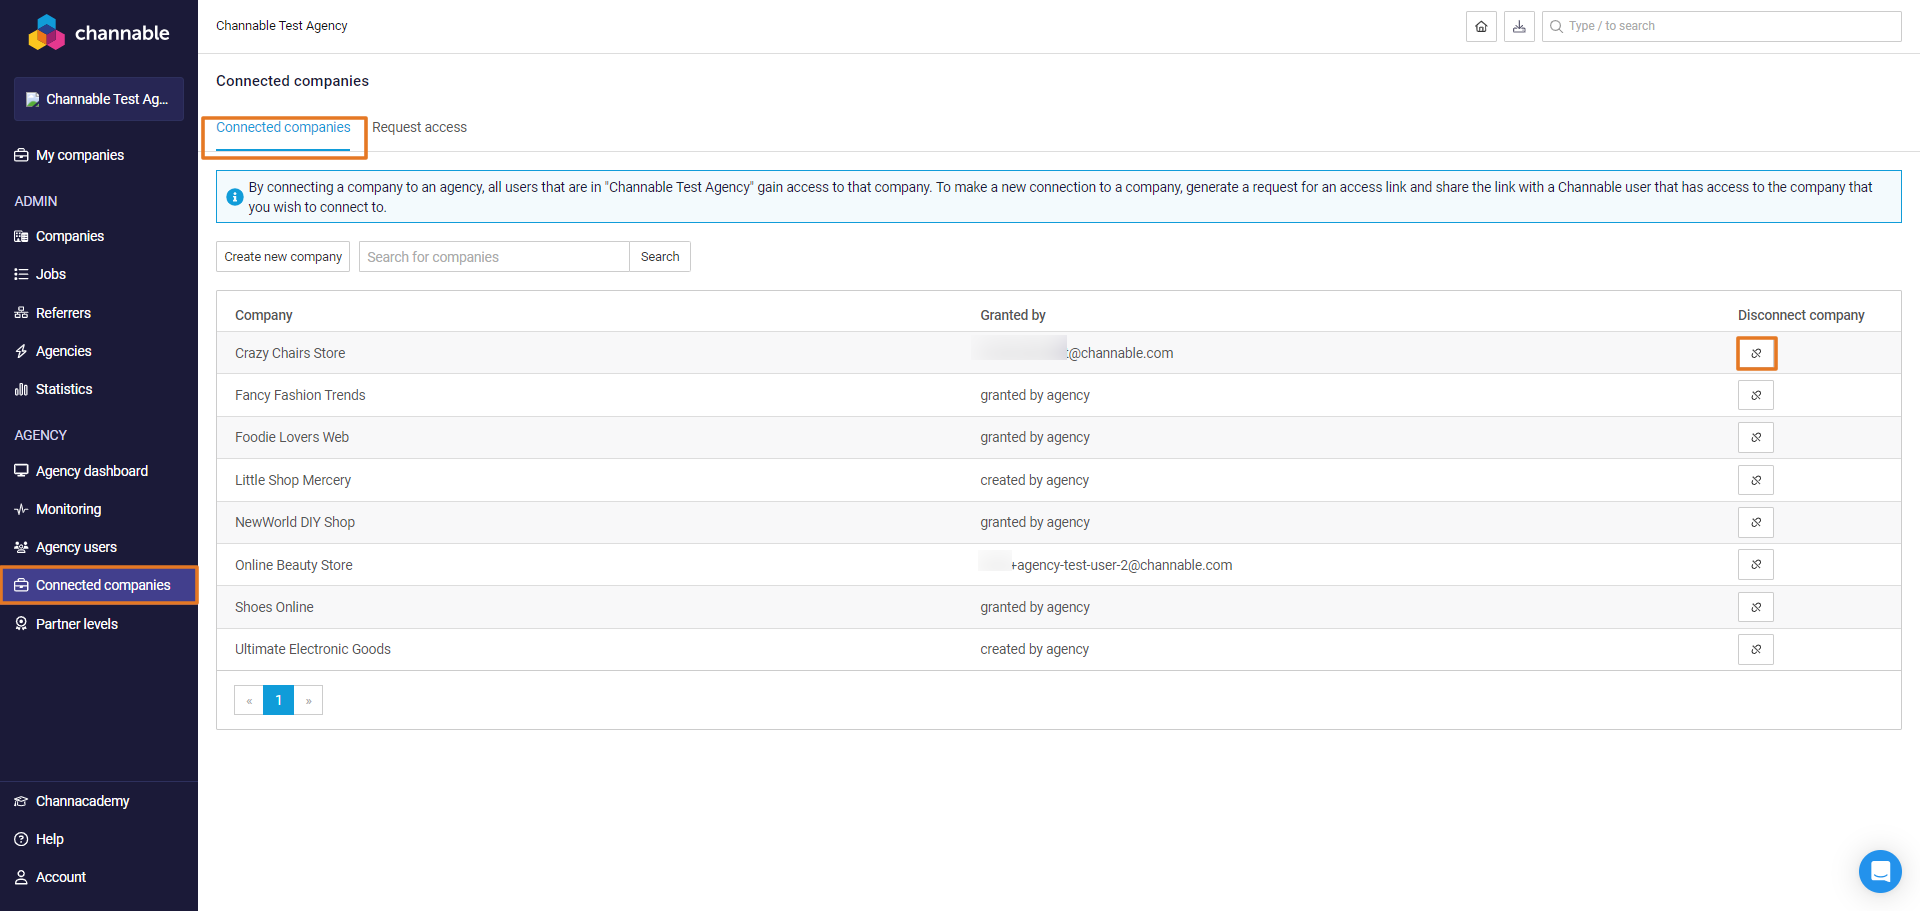The width and height of the screenshot is (1920, 911).
Task: Disconnect Ultimate Electronic Goods company
Action: pos(1756,649)
